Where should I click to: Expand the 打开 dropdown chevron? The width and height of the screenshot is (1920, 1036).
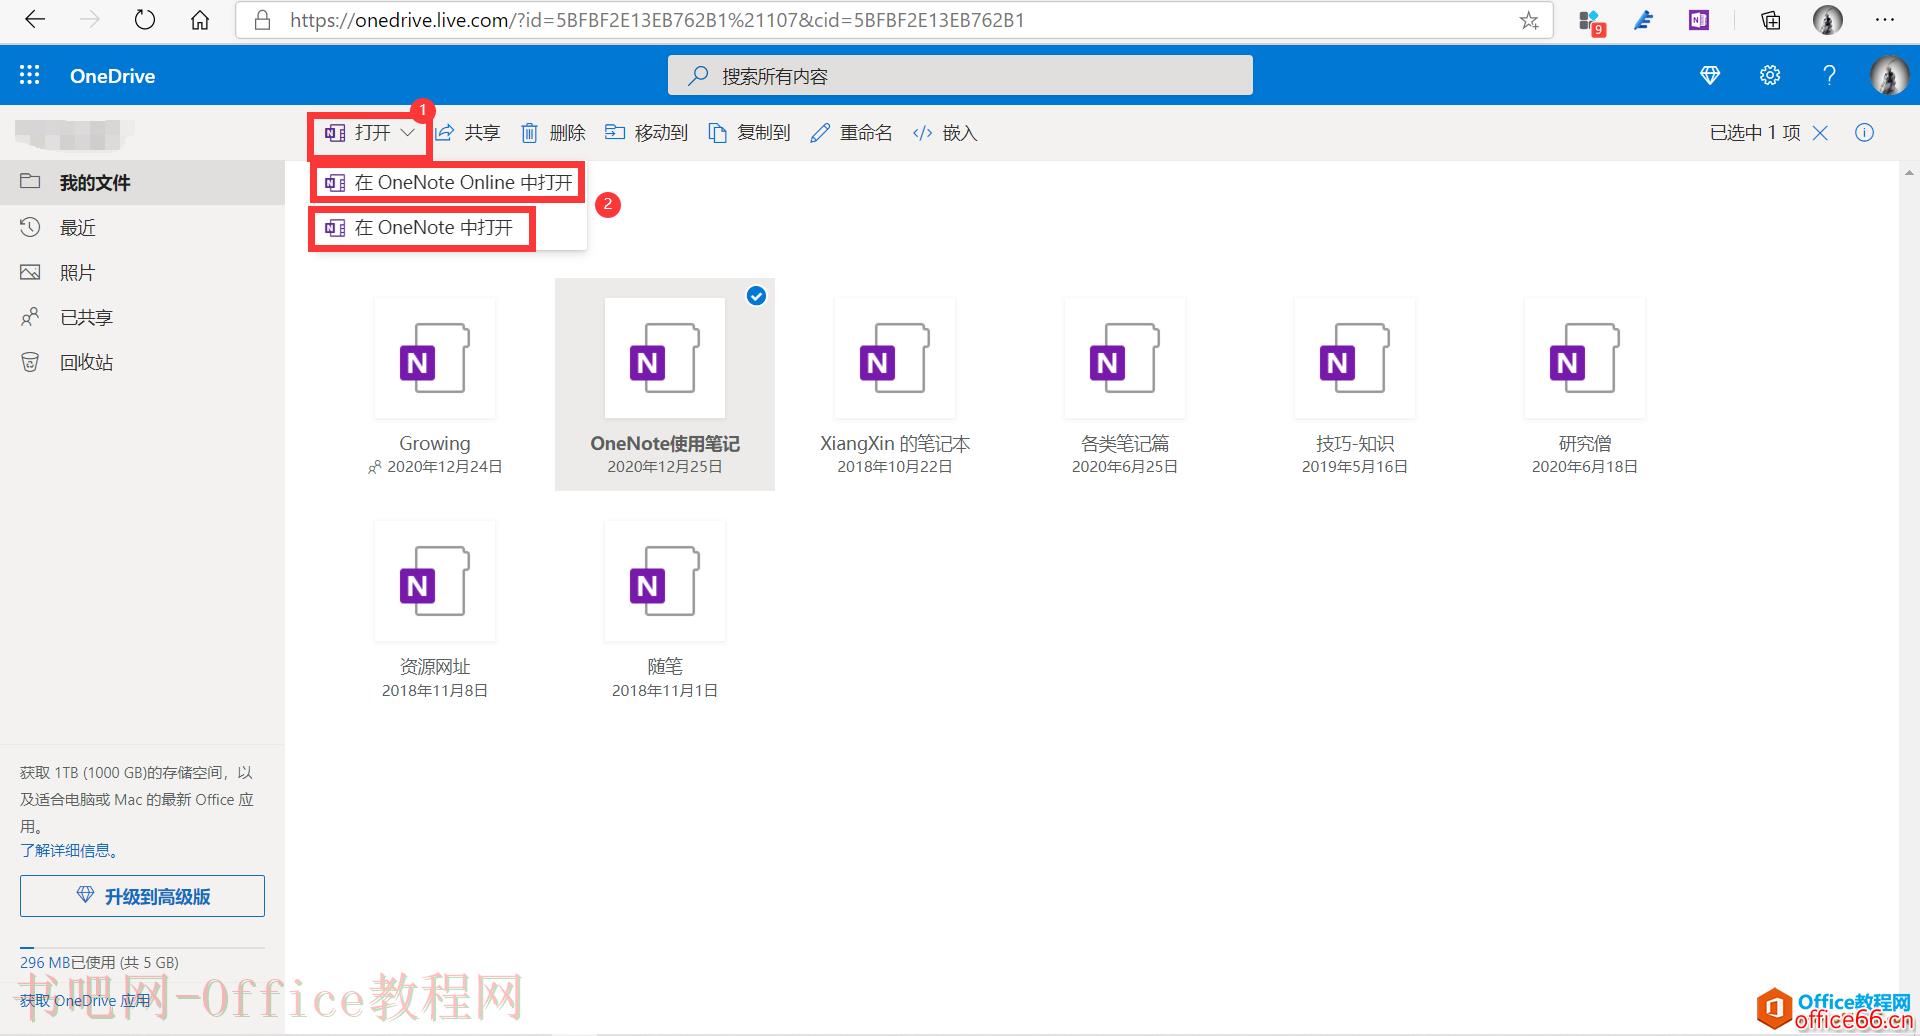[407, 133]
